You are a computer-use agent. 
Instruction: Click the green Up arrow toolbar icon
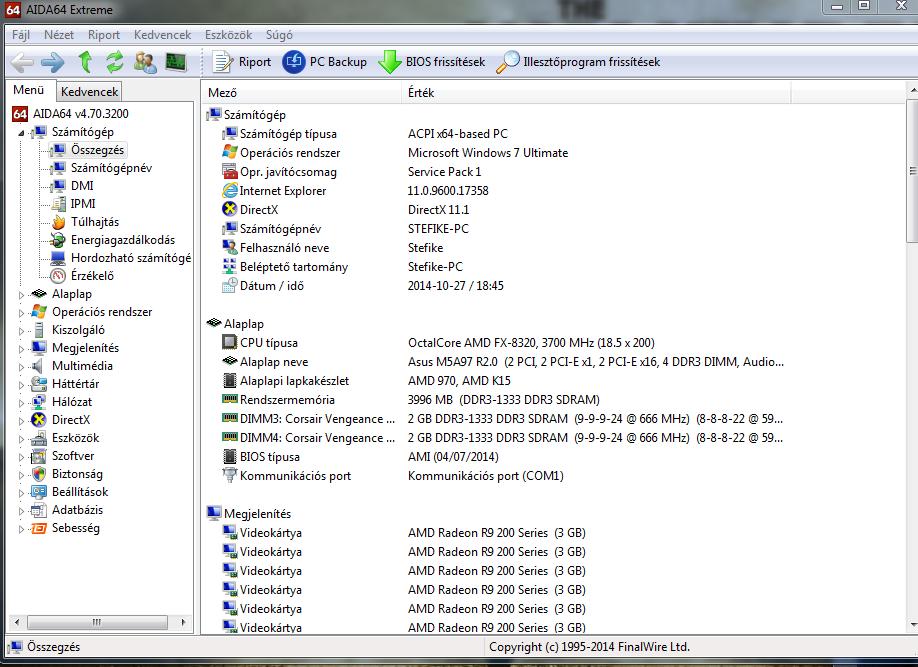click(x=85, y=62)
